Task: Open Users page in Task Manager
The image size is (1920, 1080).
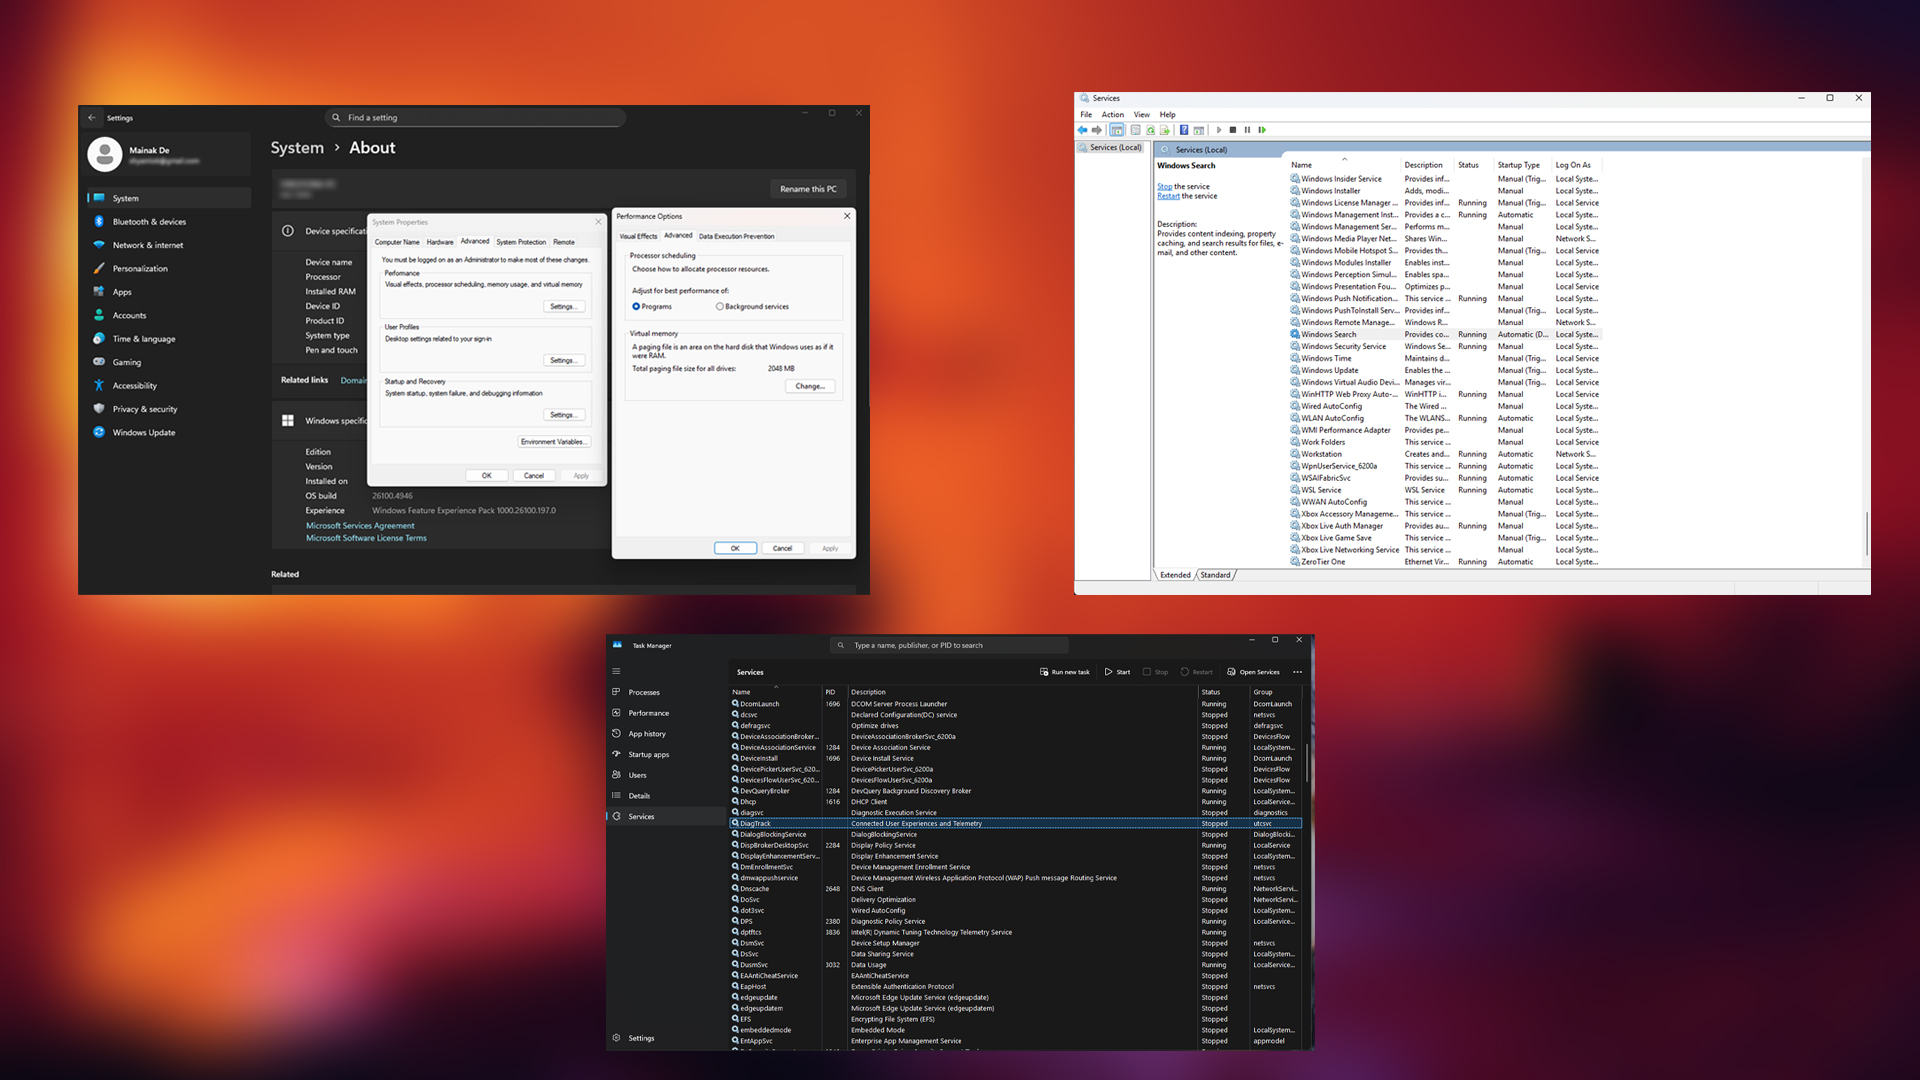Action: point(666,775)
